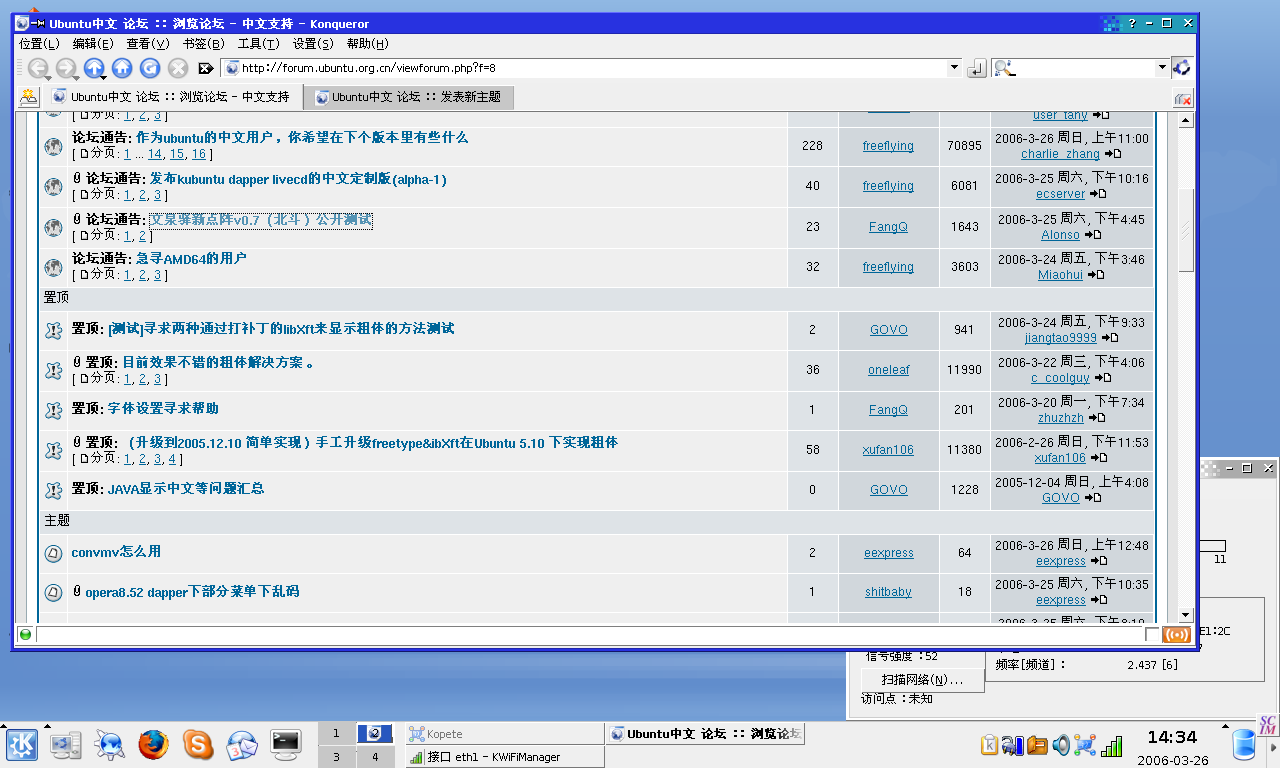The height and width of the screenshot is (768, 1280).
Task: Click the 14:34 clock in the panel
Action: tap(1172, 738)
